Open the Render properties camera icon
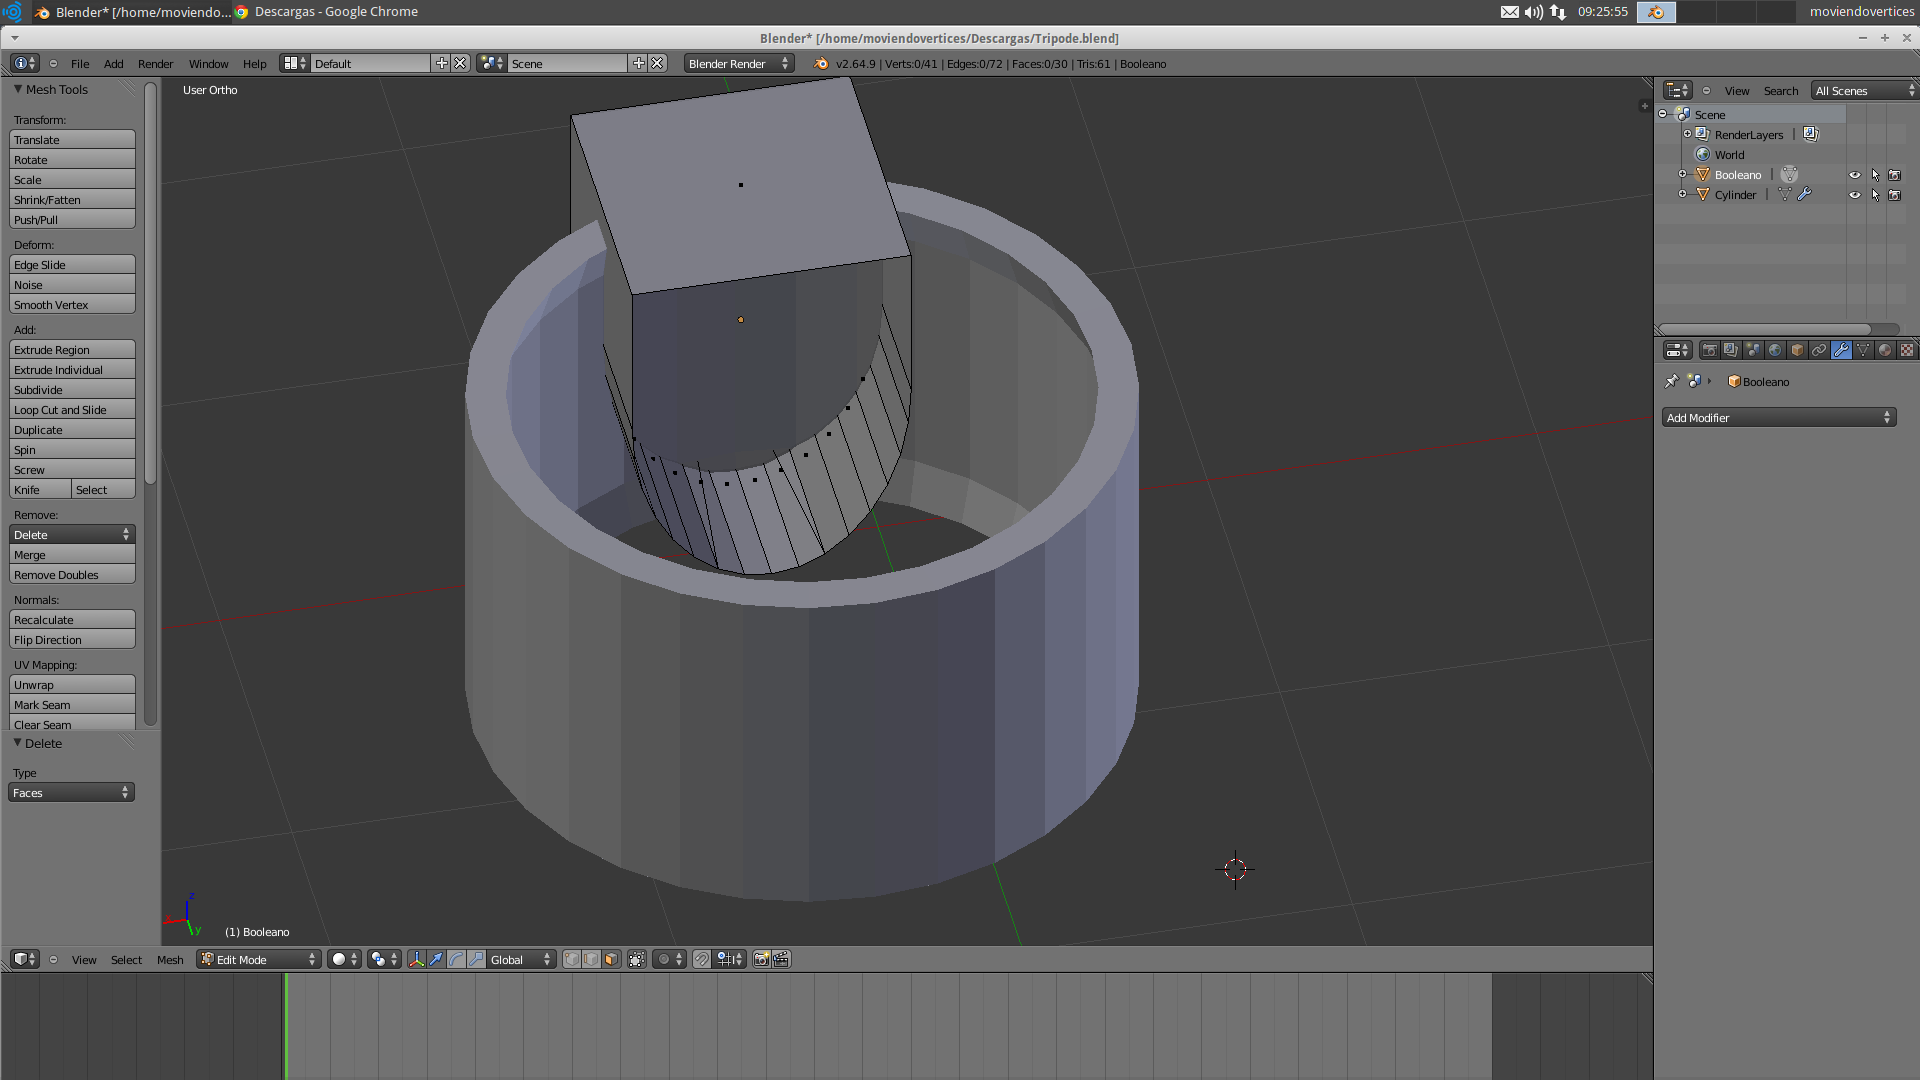1920x1080 pixels. tap(1709, 350)
